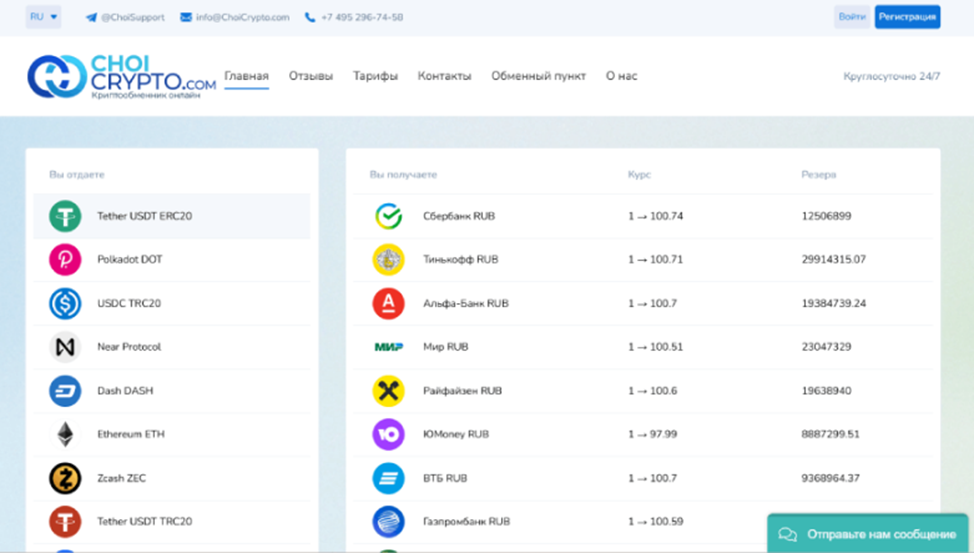Image resolution: width=974 pixels, height=553 pixels.
Task: Click the Near Protocol label
Action: tap(129, 347)
